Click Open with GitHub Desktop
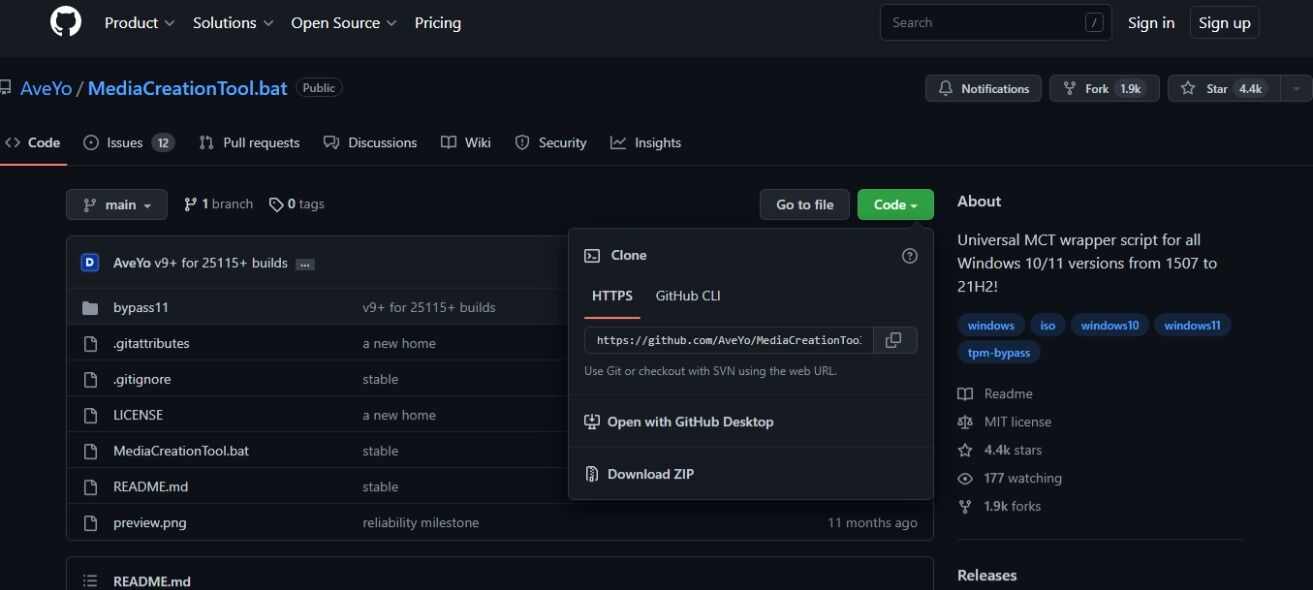 click(690, 422)
